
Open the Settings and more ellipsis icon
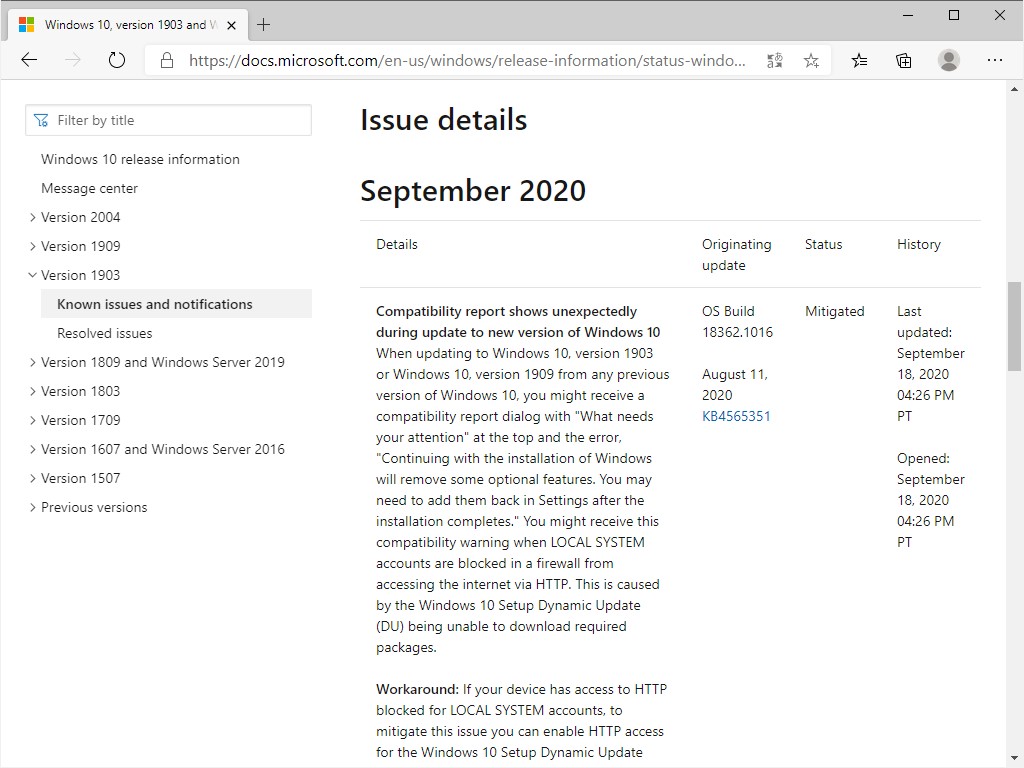[995, 60]
